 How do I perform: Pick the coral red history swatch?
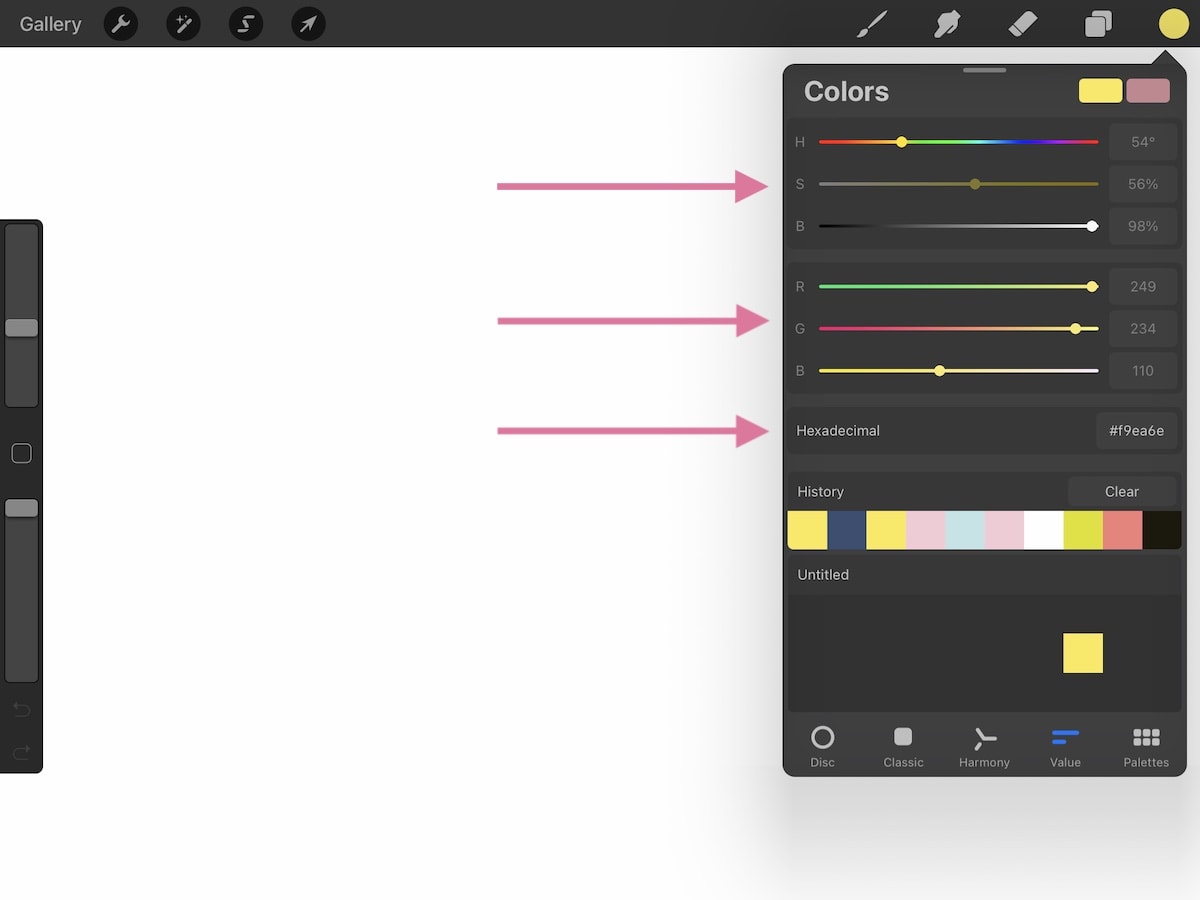coord(1123,530)
